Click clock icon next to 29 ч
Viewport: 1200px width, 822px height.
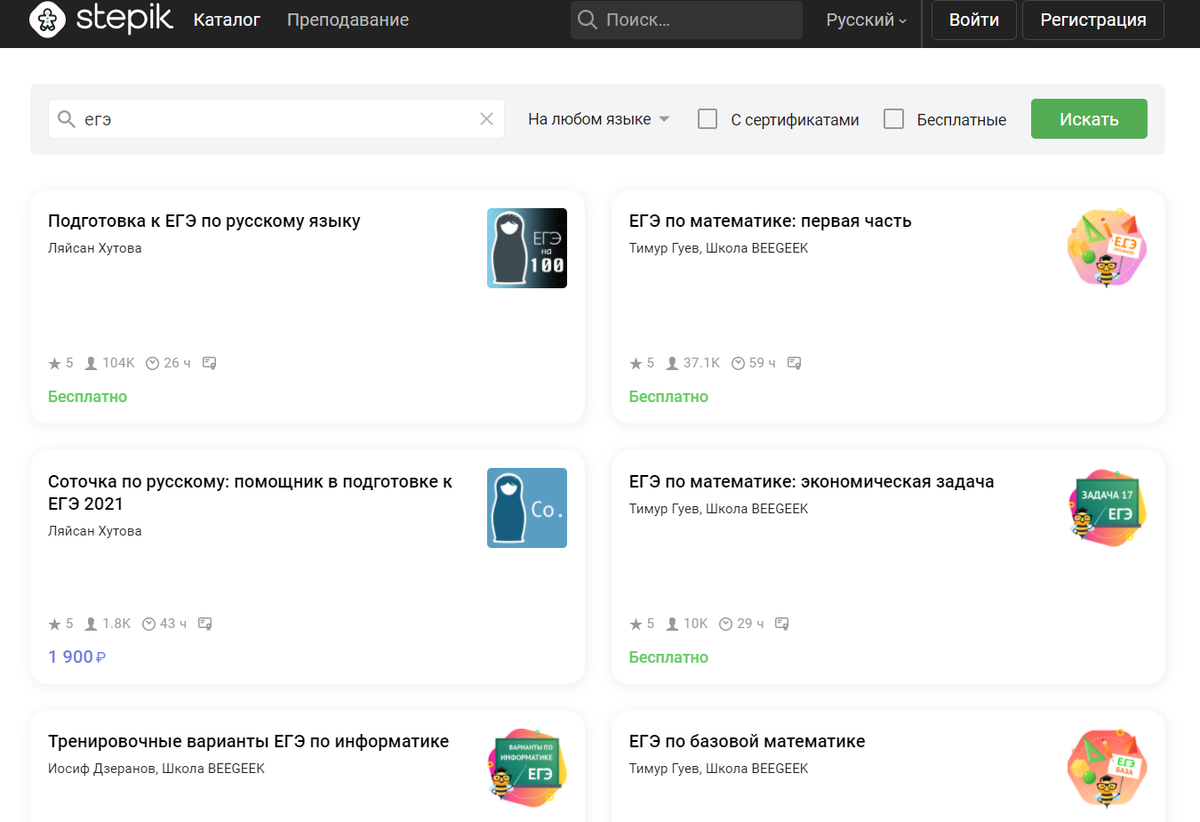coord(726,624)
